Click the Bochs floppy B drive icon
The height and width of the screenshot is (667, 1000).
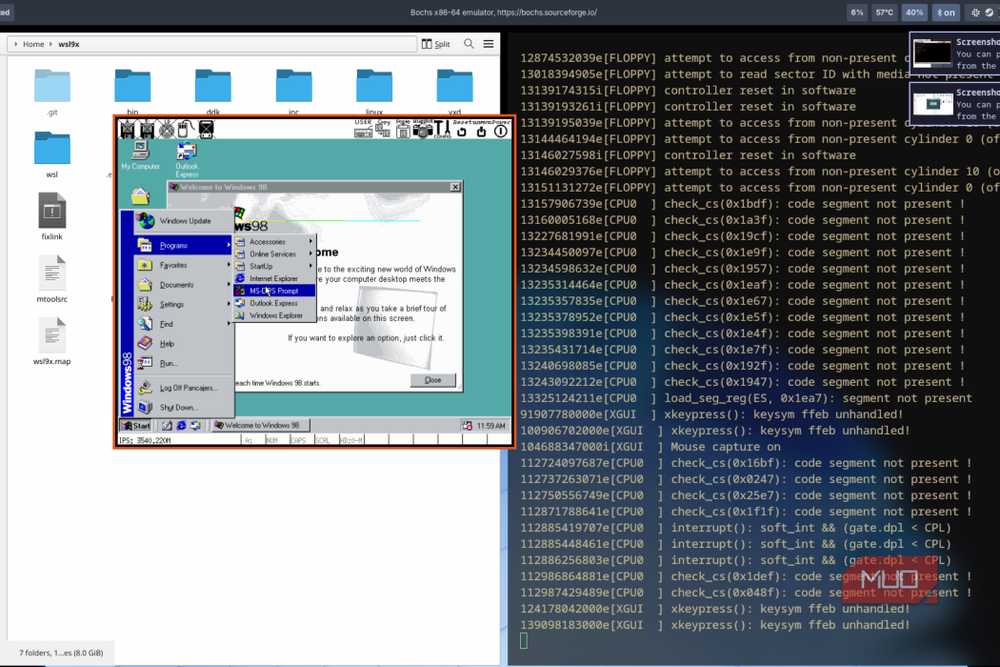click(147, 129)
